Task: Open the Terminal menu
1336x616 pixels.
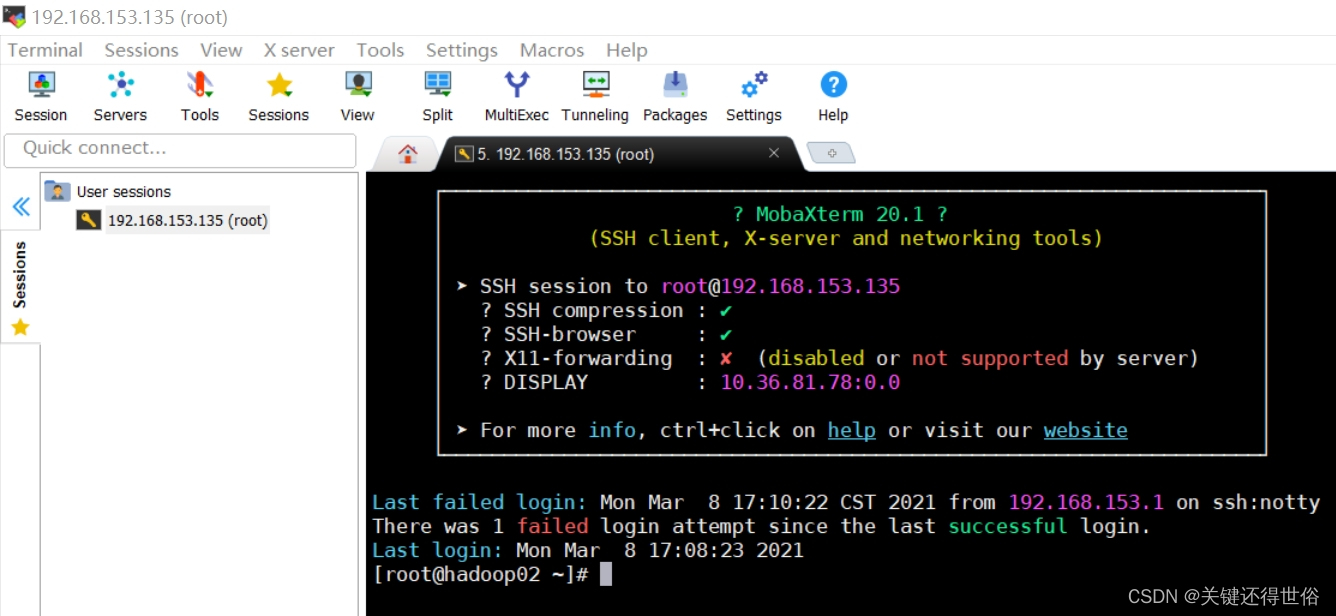Action: point(45,50)
